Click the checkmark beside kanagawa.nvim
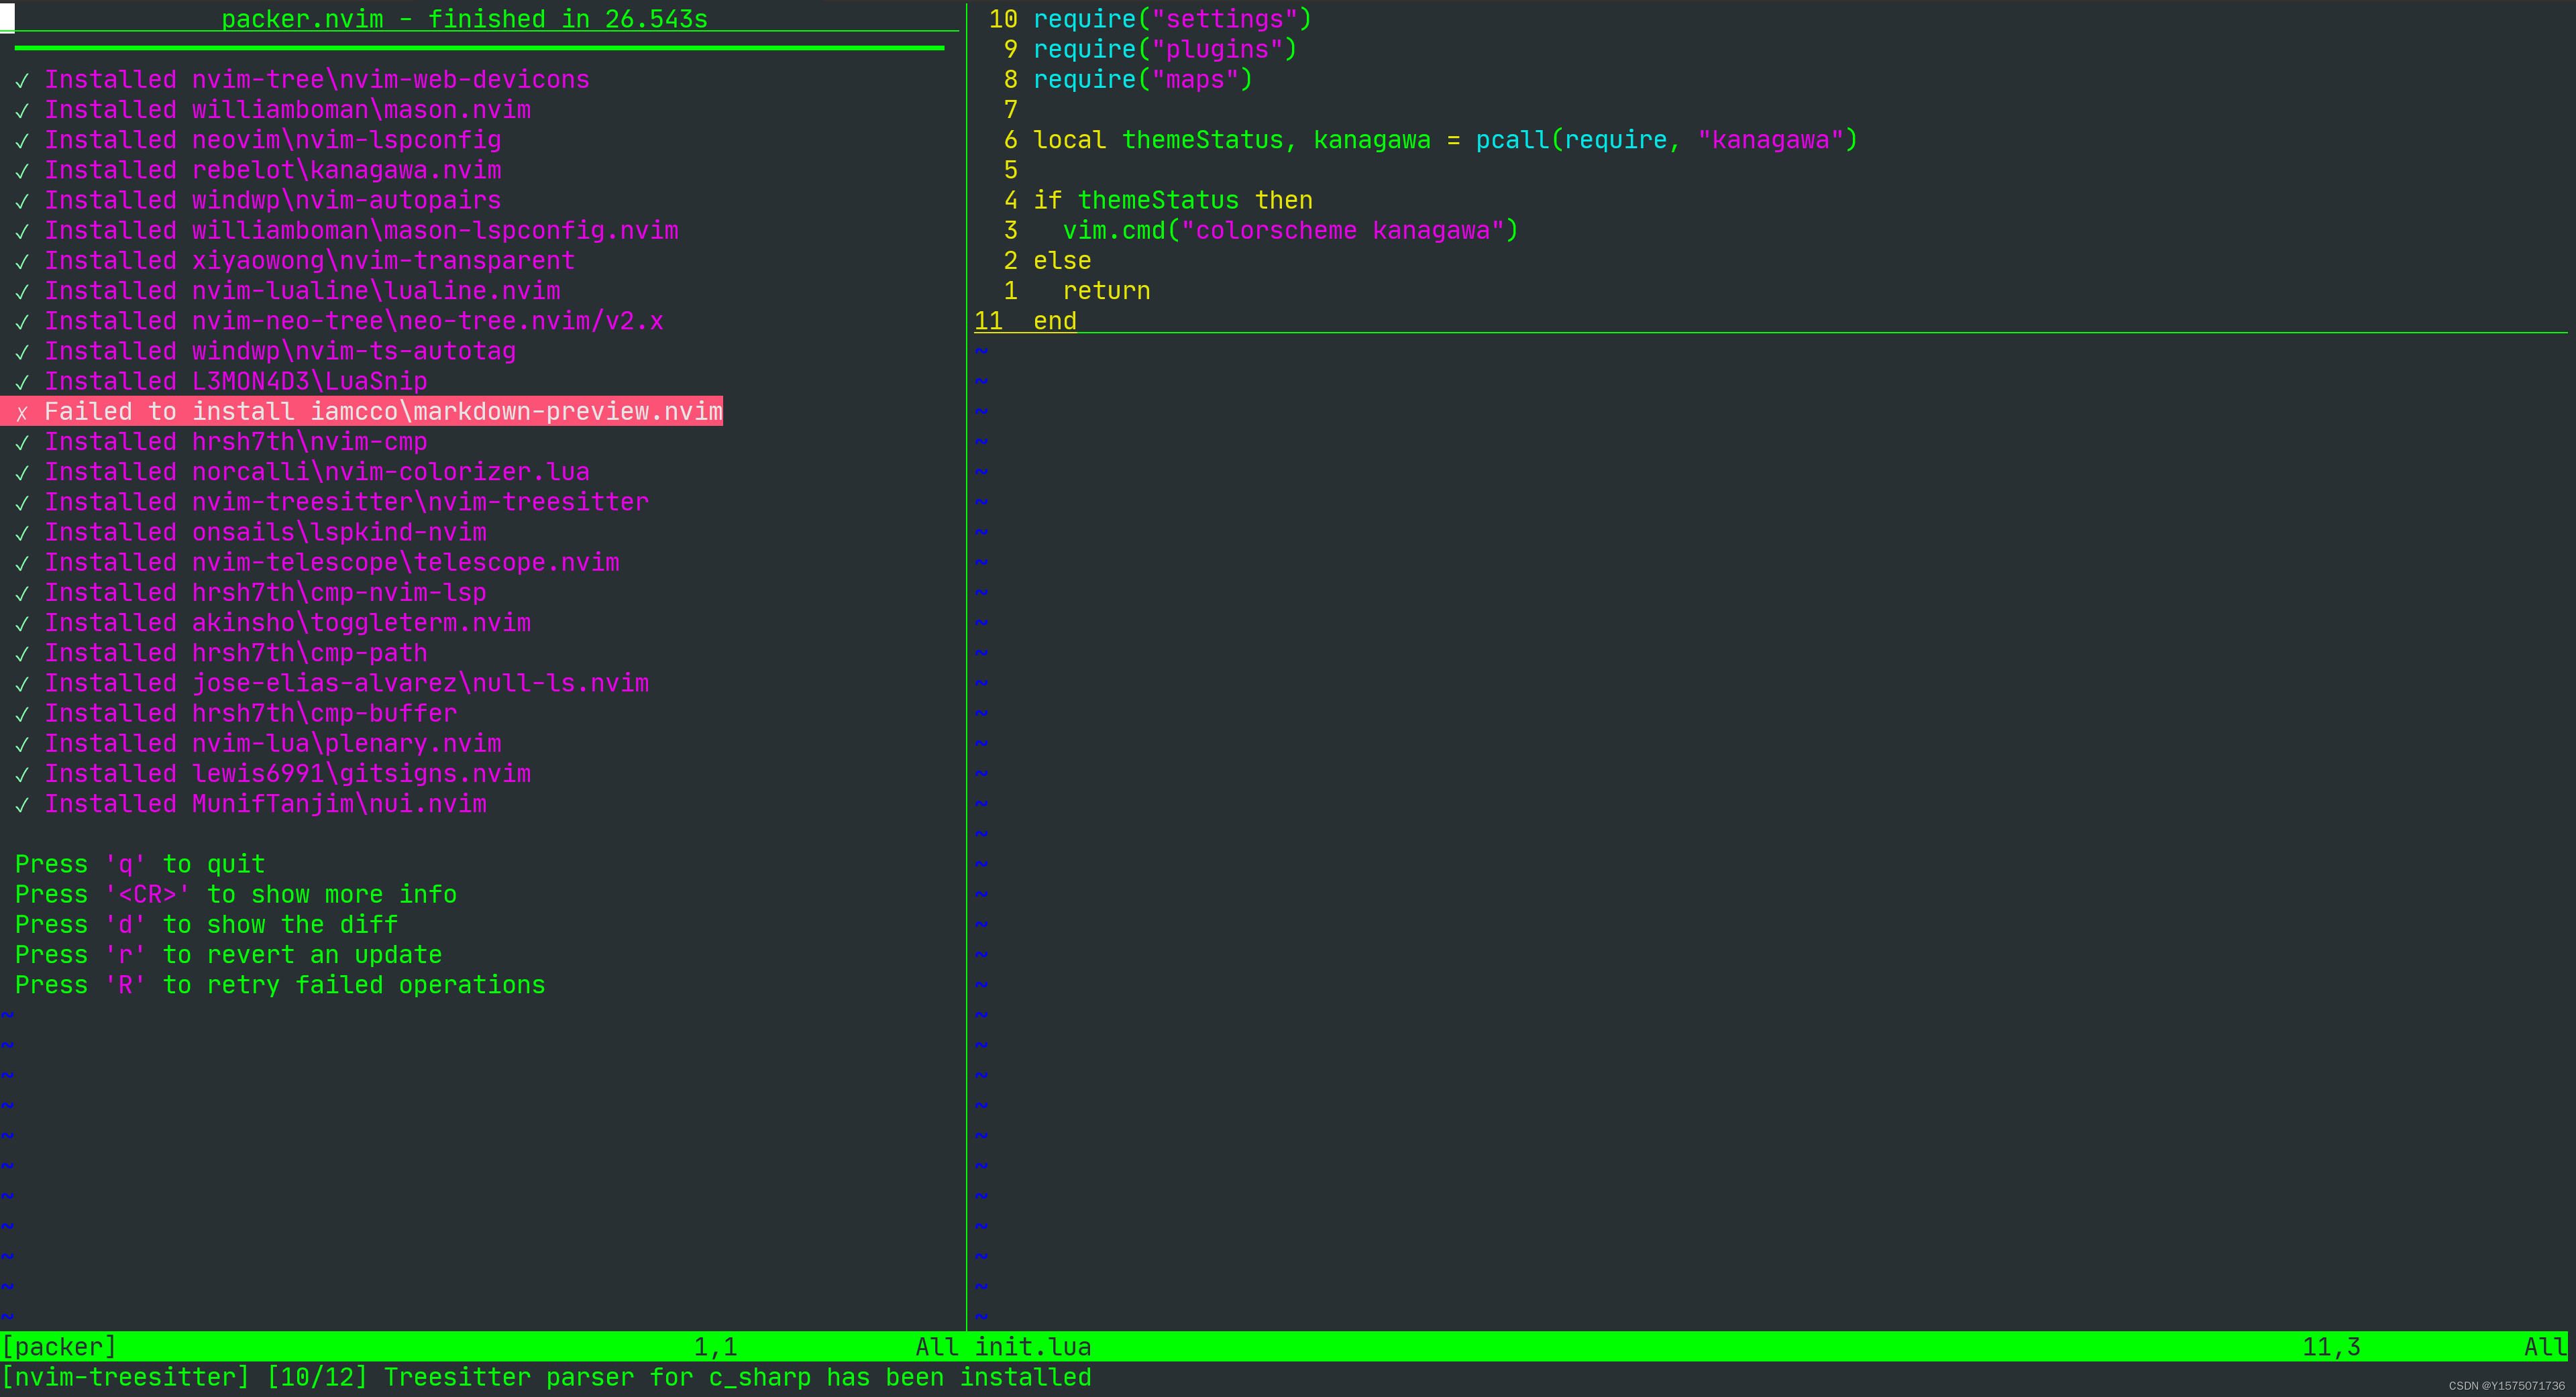Screen dimensions: 2576x1397 tap(22, 171)
